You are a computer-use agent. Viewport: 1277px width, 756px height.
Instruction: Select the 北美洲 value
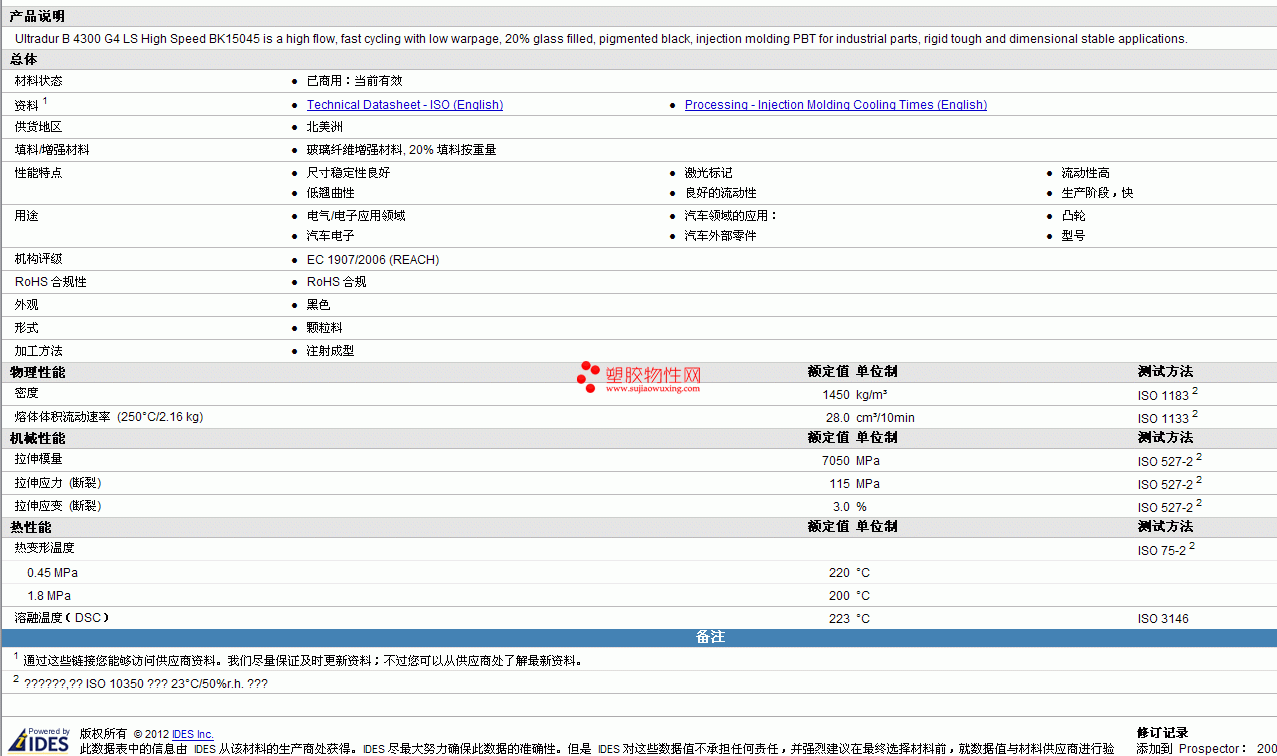coord(325,127)
